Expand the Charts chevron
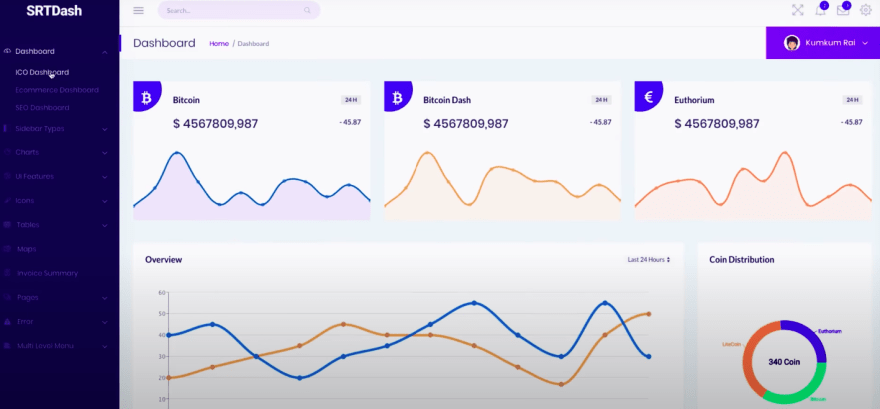 [105, 153]
